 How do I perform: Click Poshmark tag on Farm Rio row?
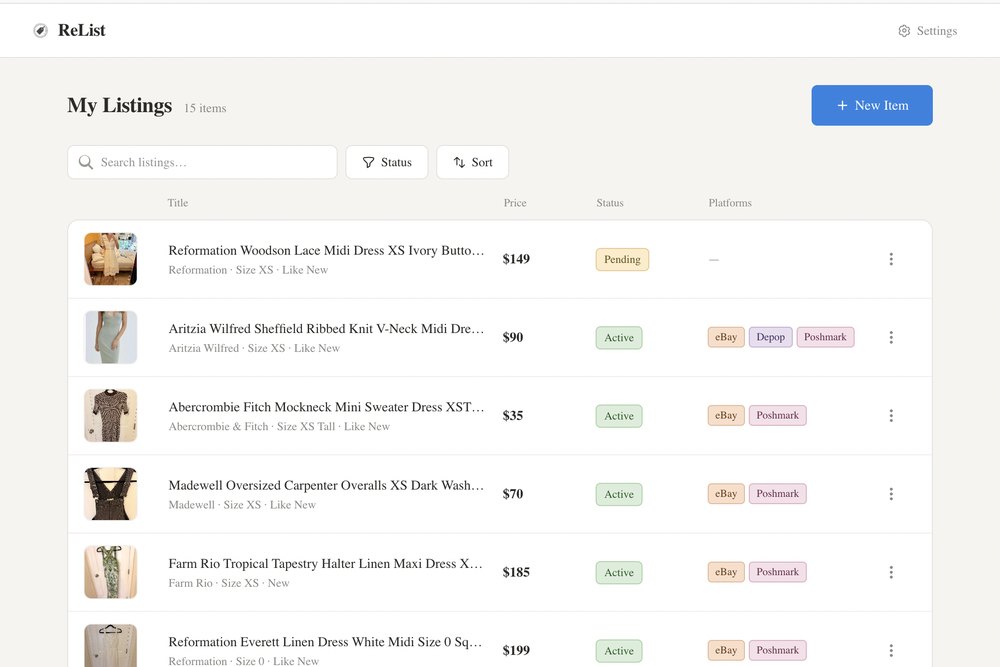point(777,572)
